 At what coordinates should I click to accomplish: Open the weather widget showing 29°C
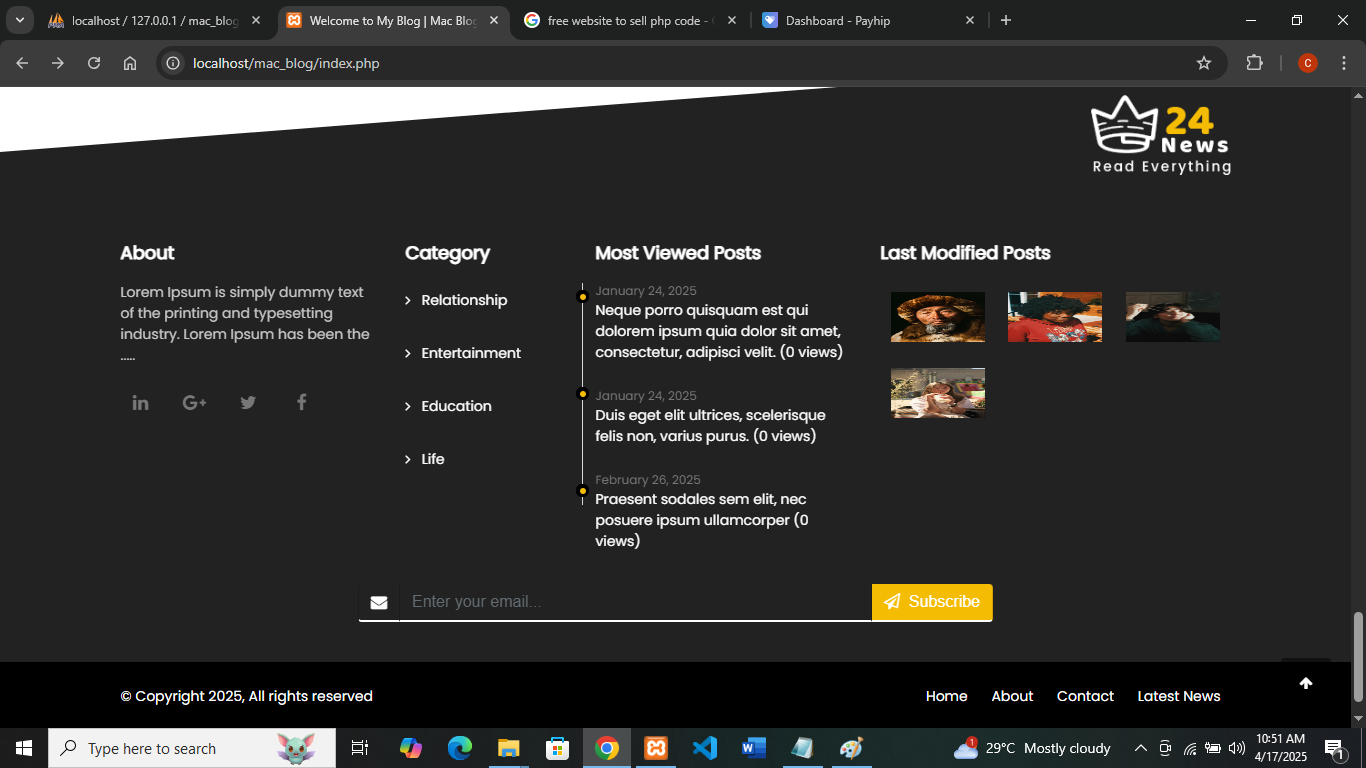point(1032,748)
